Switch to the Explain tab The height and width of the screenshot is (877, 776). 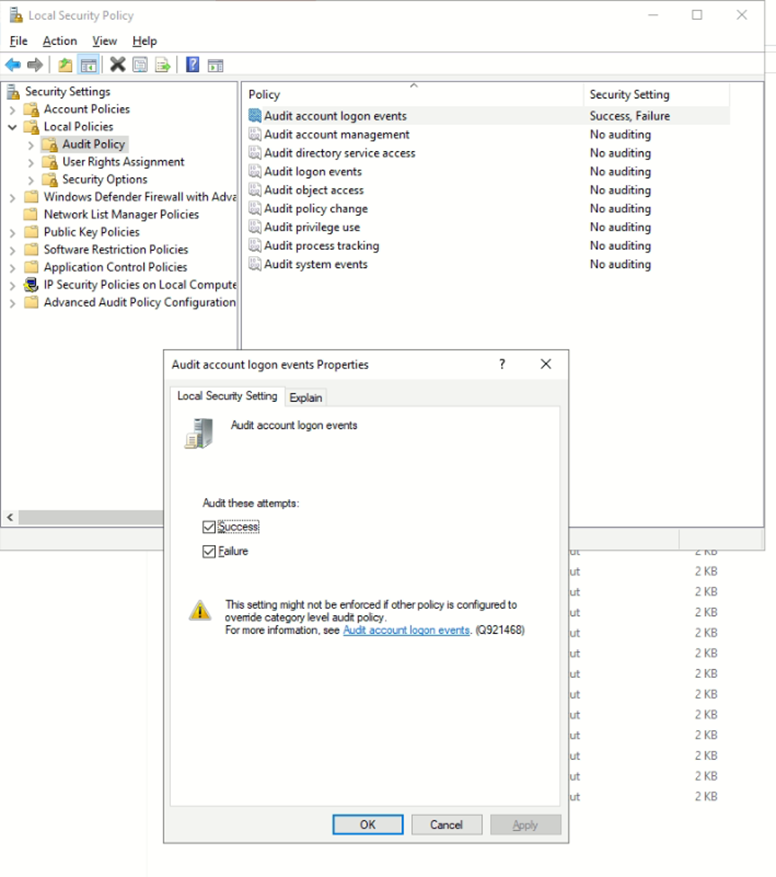pyautogui.click(x=306, y=397)
